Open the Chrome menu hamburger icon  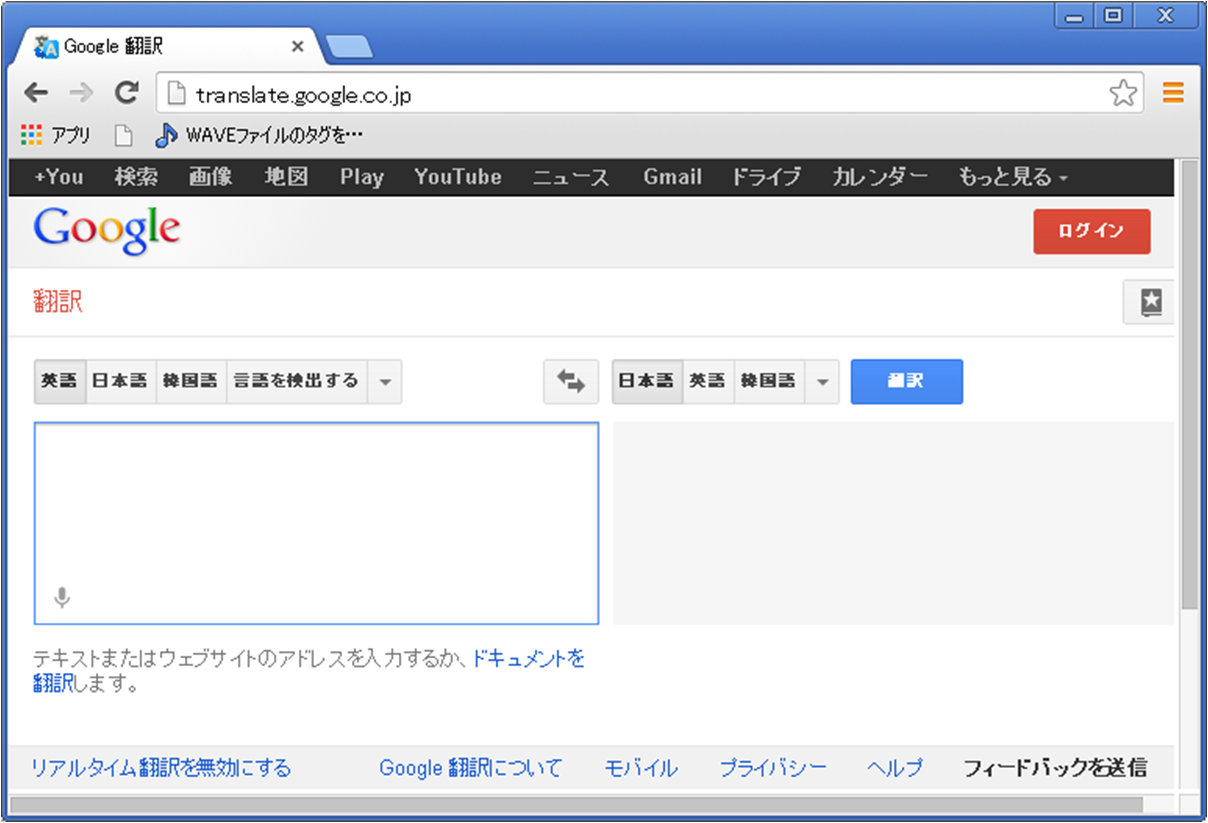[1173, 94]
